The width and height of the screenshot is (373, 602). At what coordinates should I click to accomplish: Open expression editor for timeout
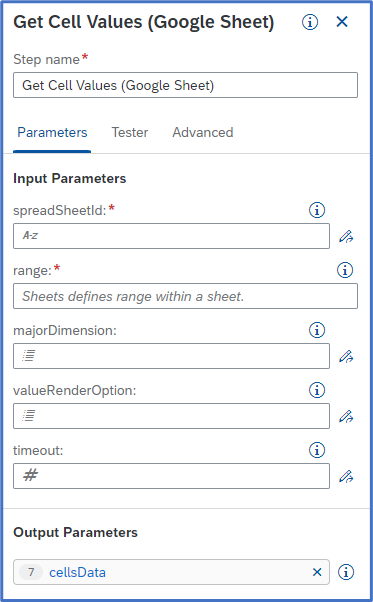tap(346, 476)
